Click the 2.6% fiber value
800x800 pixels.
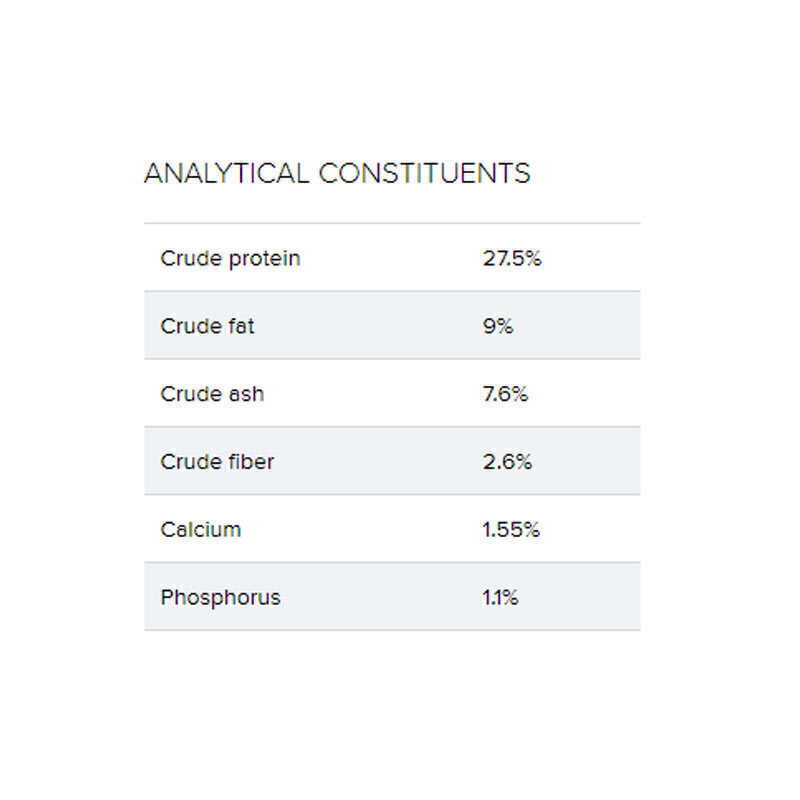point(507,462)
